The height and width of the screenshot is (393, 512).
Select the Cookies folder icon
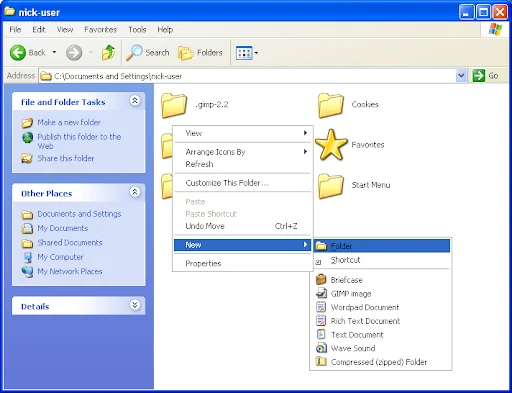click(331, 106)
